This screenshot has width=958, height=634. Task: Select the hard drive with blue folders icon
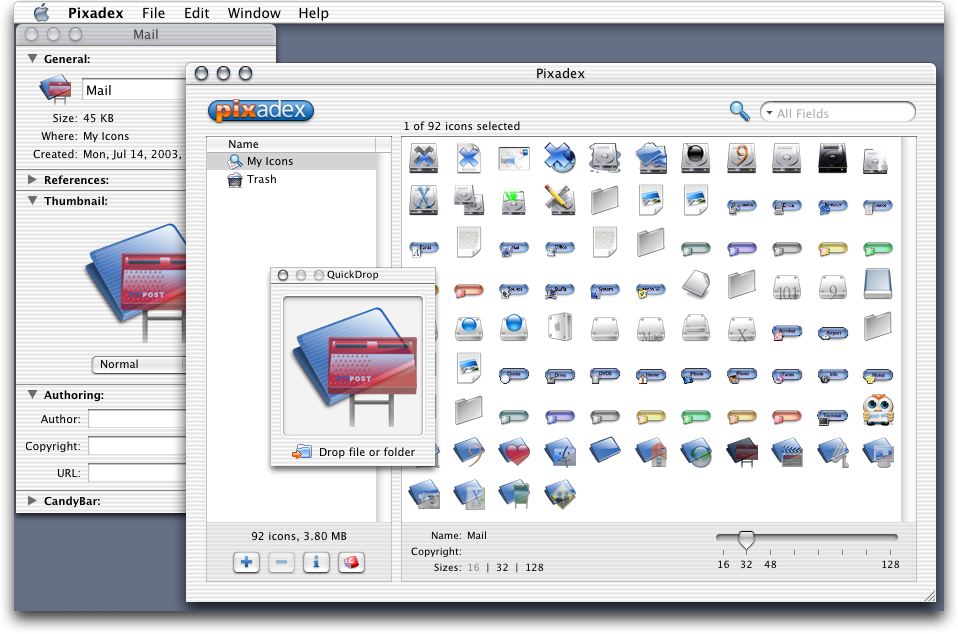(x=650, y=158)
